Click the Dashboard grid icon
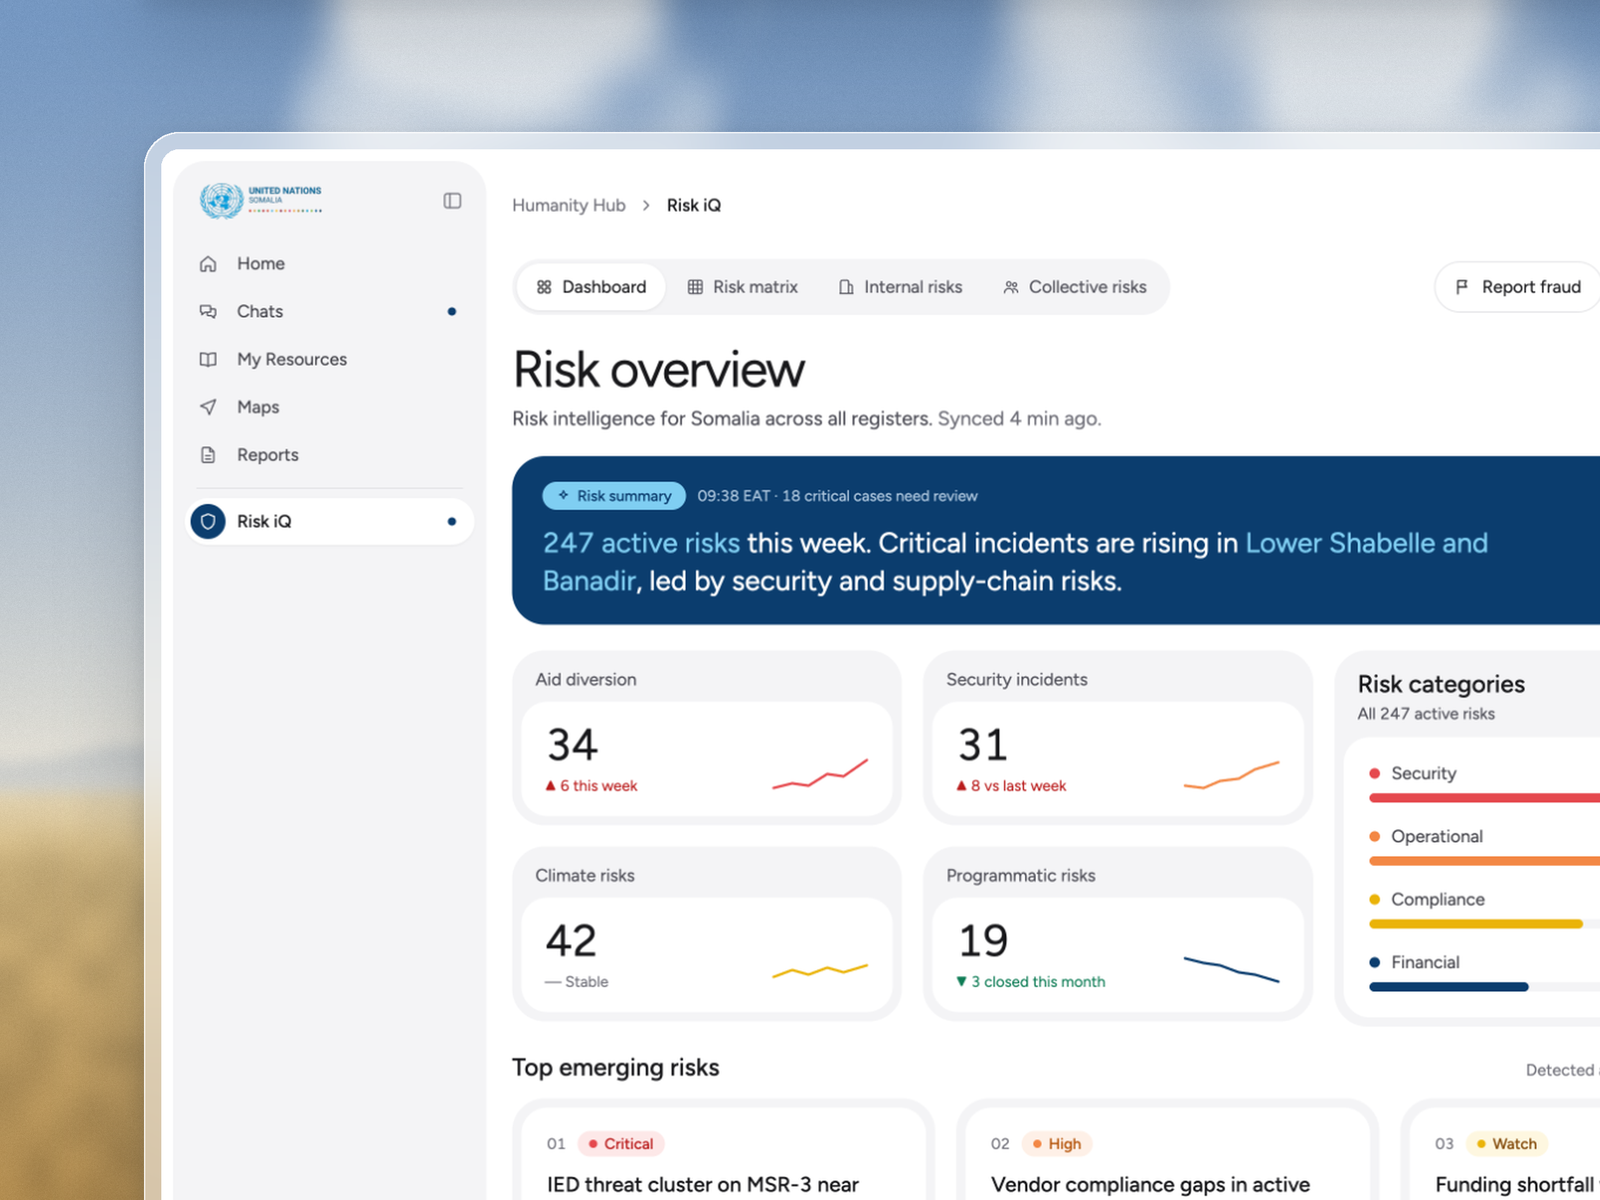This screenshot has width=1600, height=1200. [x=544, y=287]
